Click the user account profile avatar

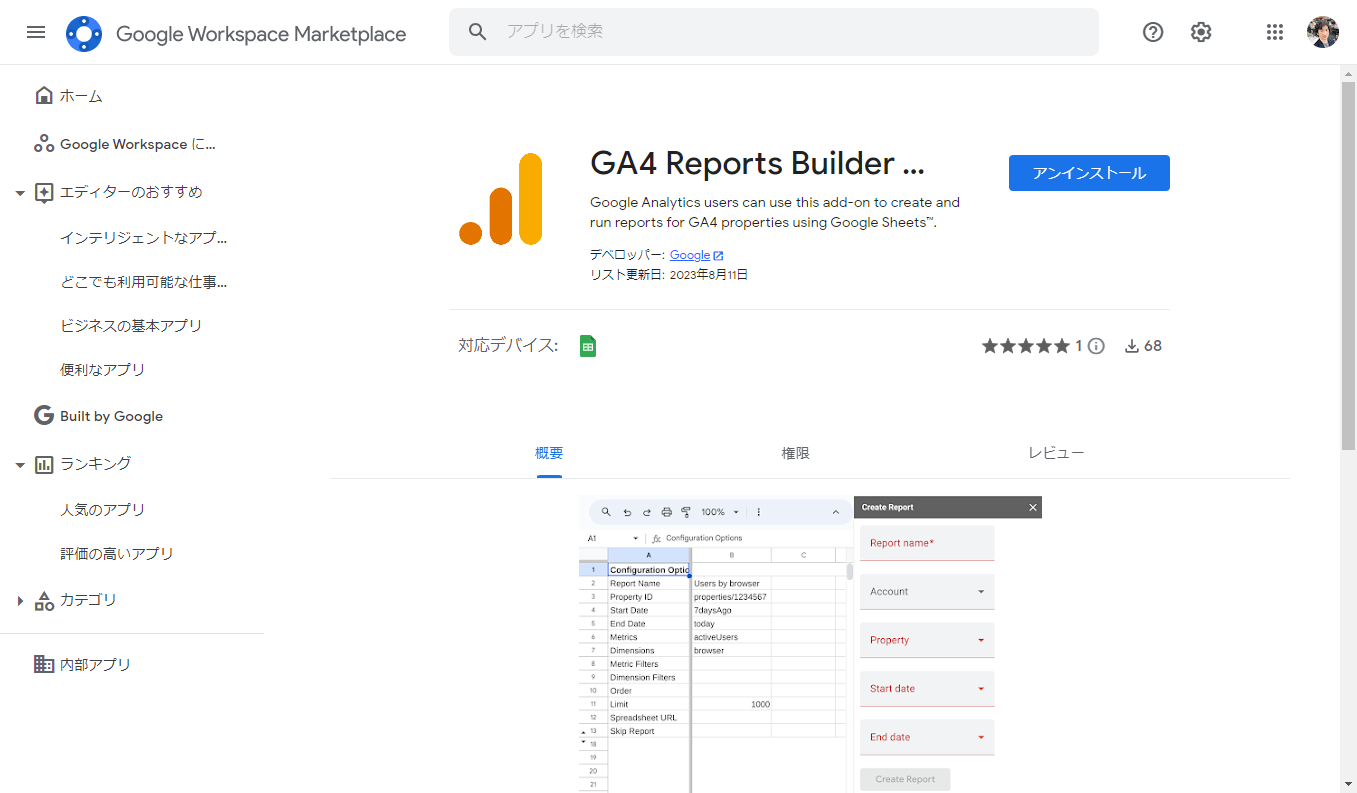pyautogui.click(x=1322, y=32)
